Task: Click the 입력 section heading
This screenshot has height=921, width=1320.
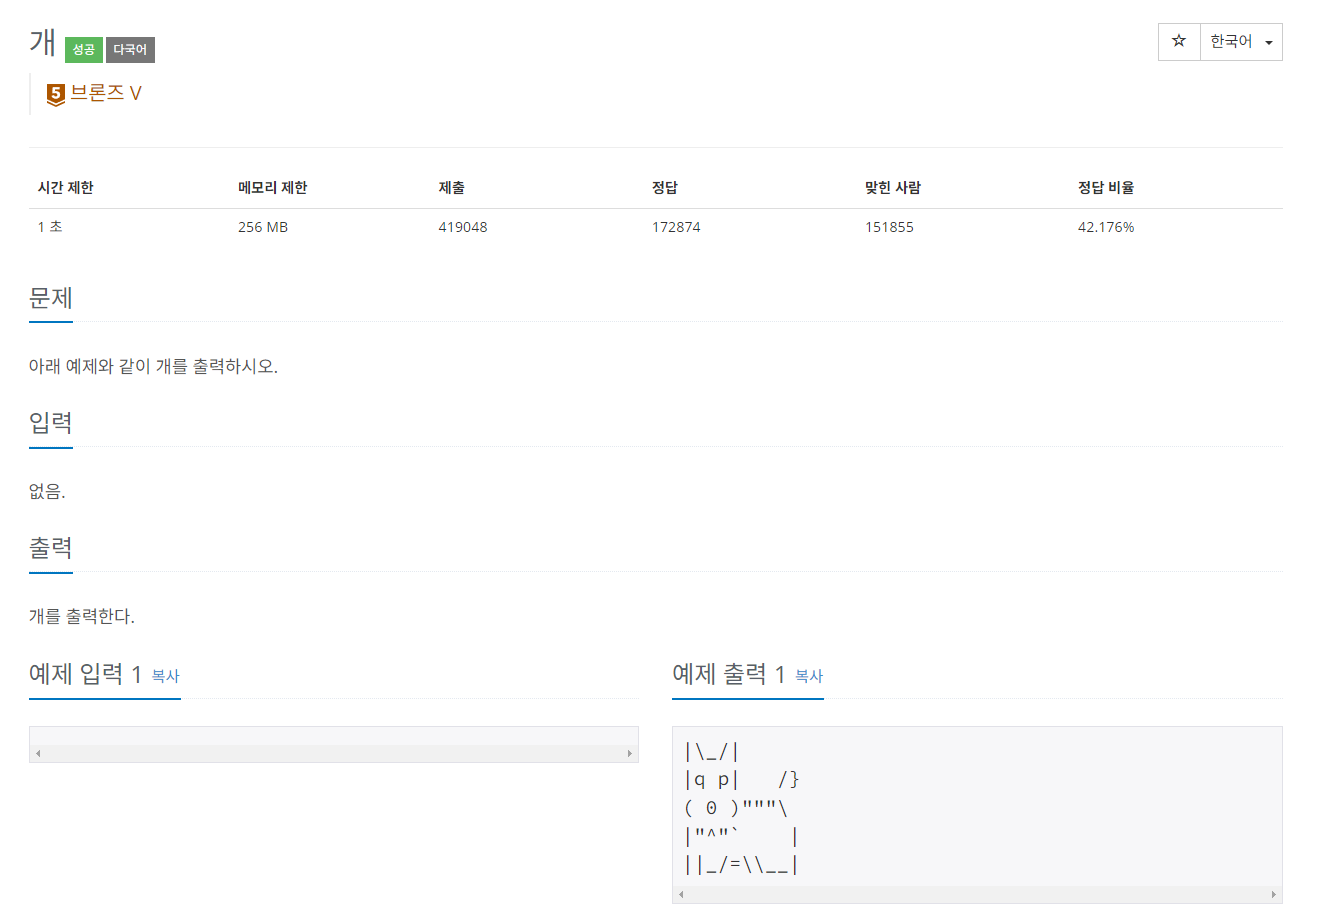Action: click(50, 423)
